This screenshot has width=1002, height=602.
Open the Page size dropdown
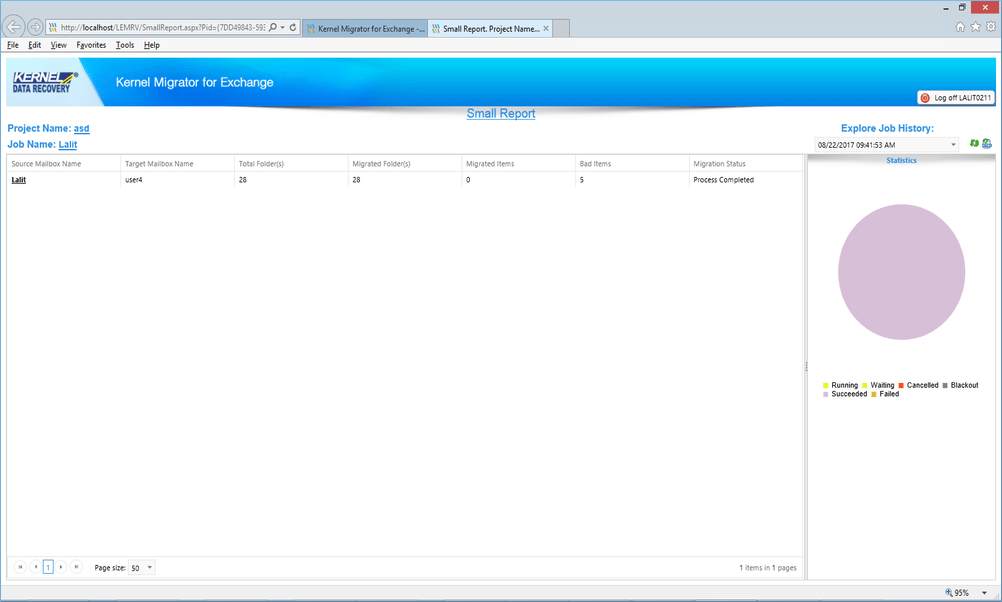click(150, 567)
